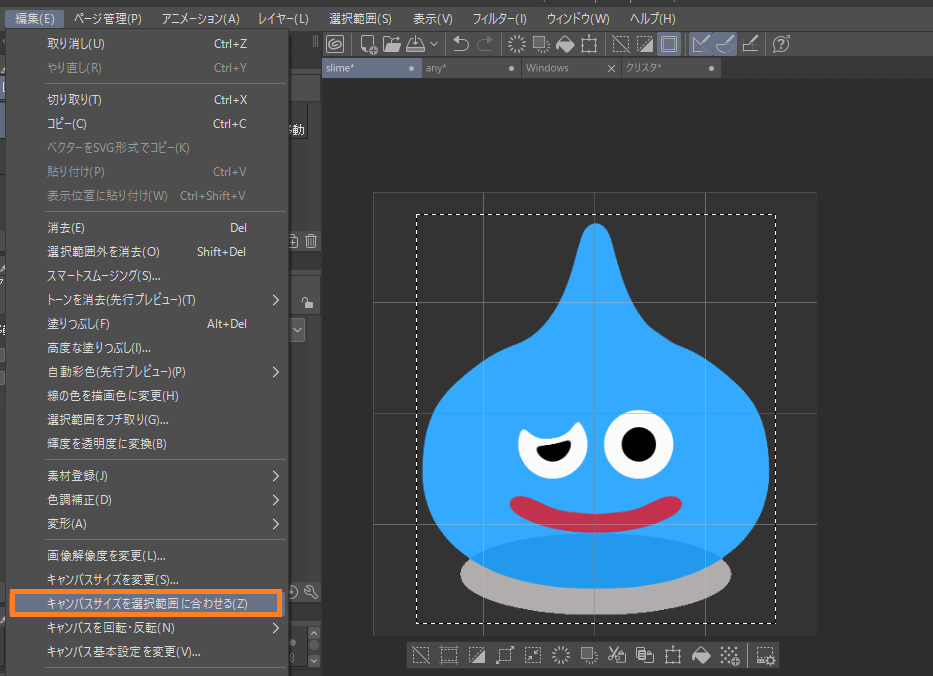The height and width of the screenshot is (676, 933).
Task: Click Invert selection in selection launcher
Action: click(x=477, y=655)
